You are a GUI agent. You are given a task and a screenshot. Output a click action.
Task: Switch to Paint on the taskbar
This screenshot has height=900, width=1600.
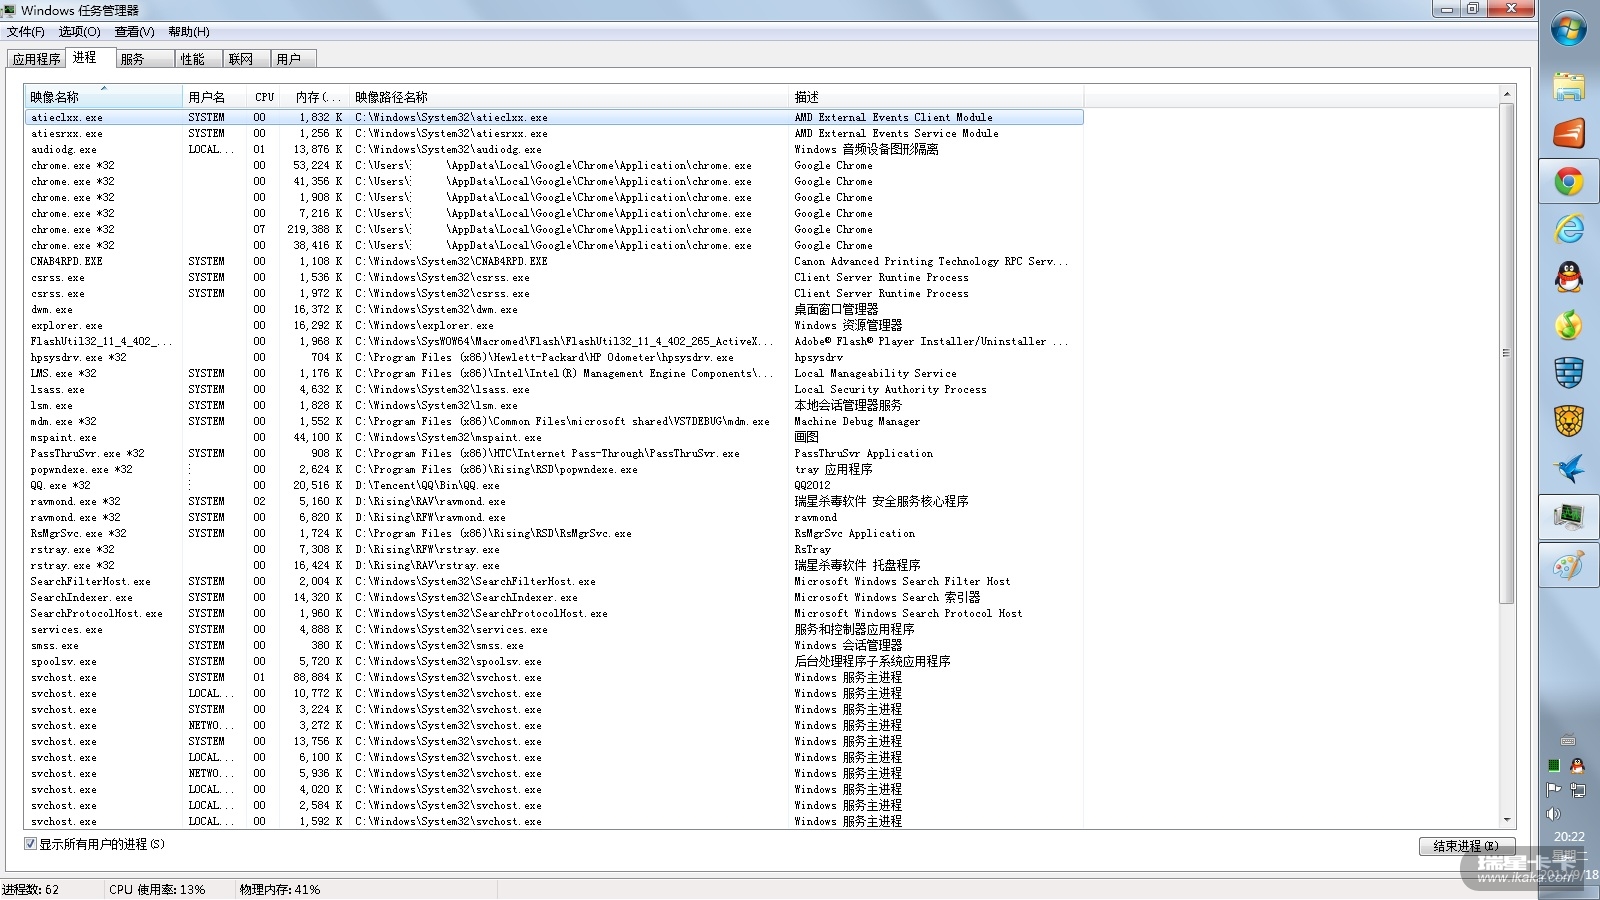click(1568, 565)
